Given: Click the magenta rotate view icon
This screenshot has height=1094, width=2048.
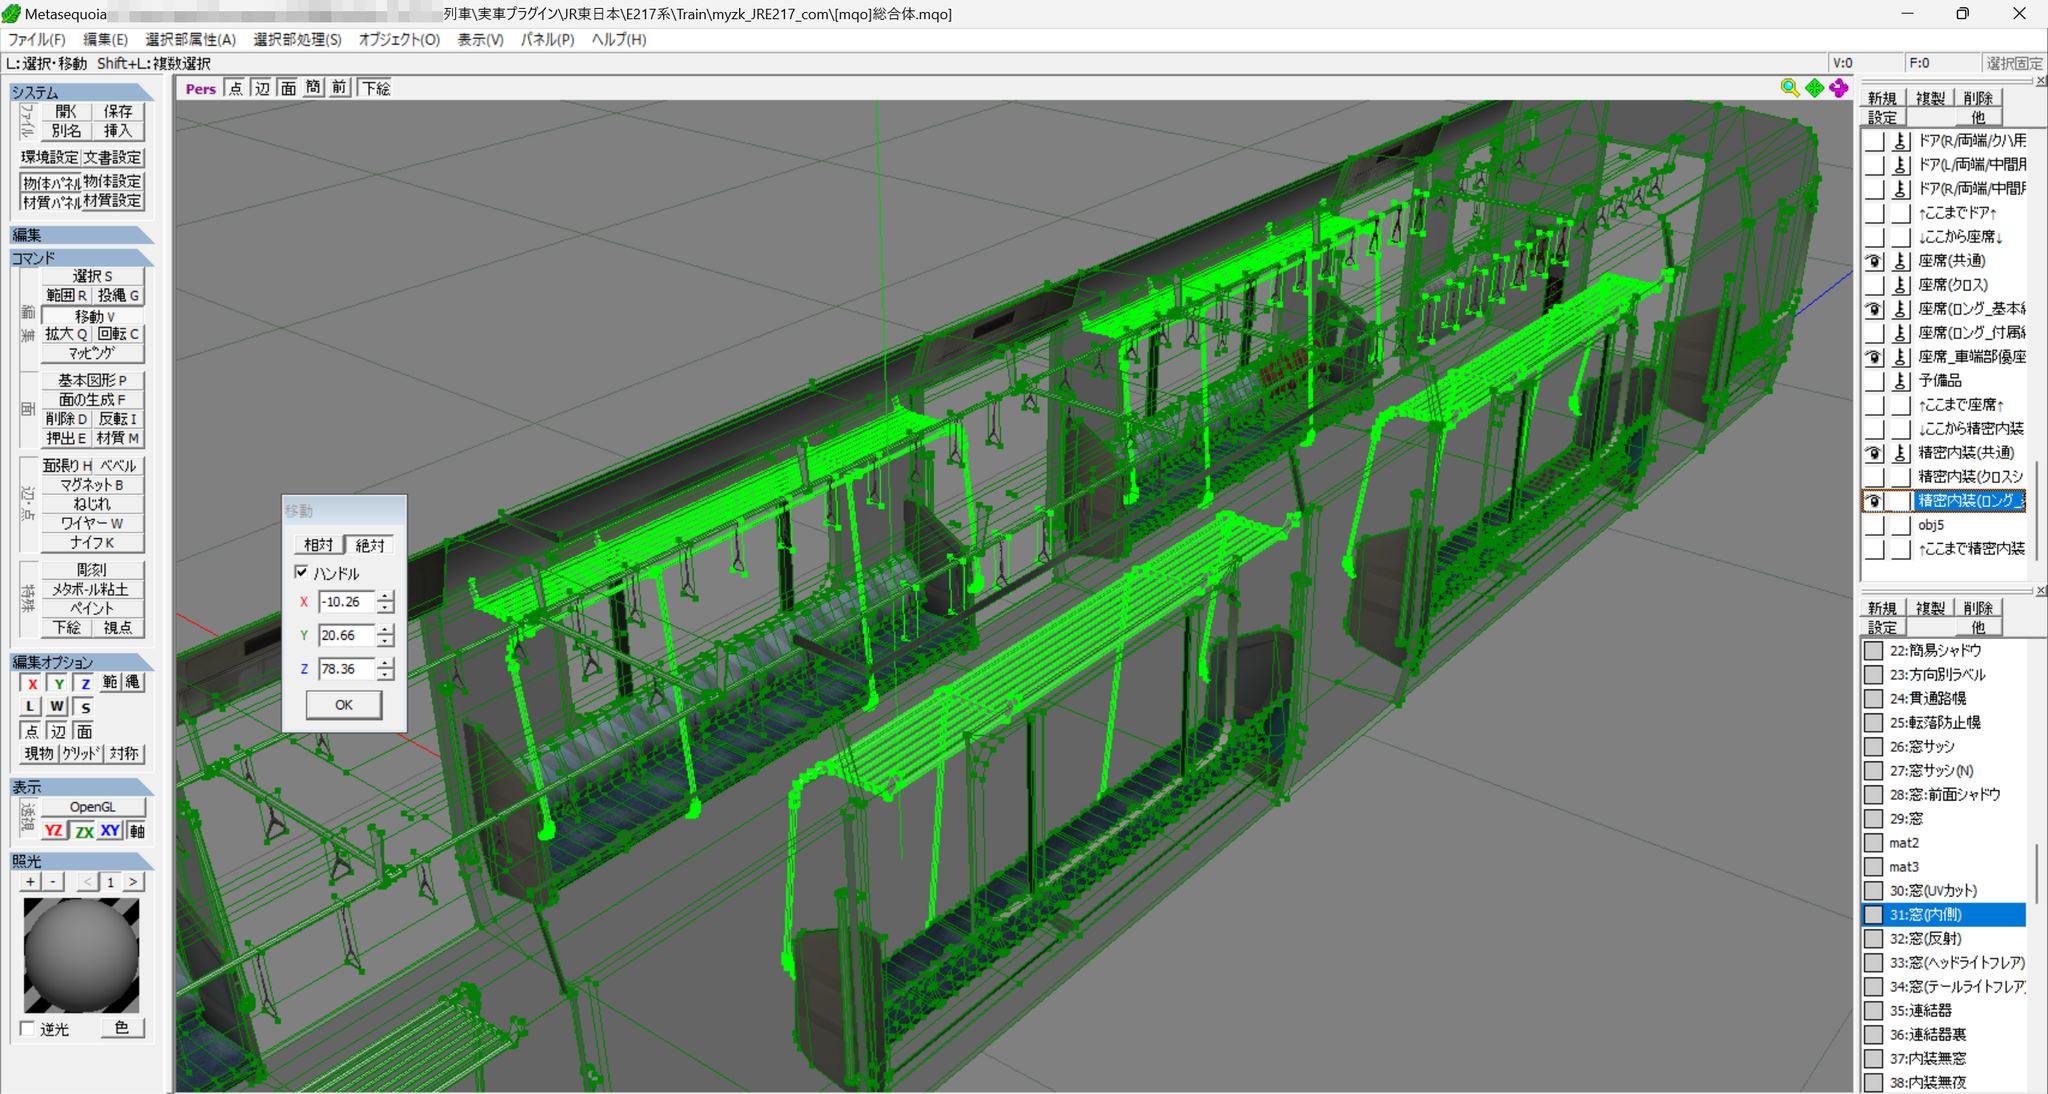Looking at the screenshot, I should pyautogui.click(x=1839, y=88).
